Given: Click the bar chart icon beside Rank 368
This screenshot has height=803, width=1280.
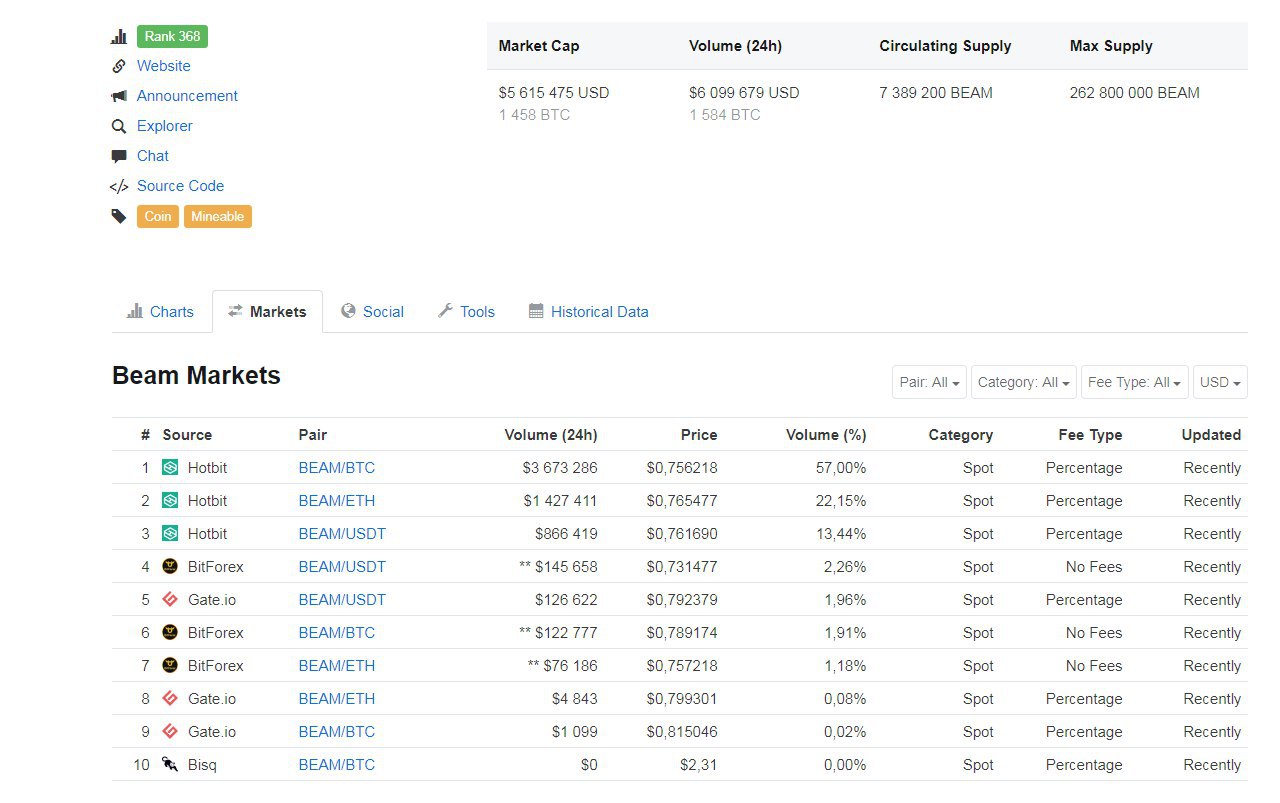Looking at the screenshot, I should [x=119, y=37].
